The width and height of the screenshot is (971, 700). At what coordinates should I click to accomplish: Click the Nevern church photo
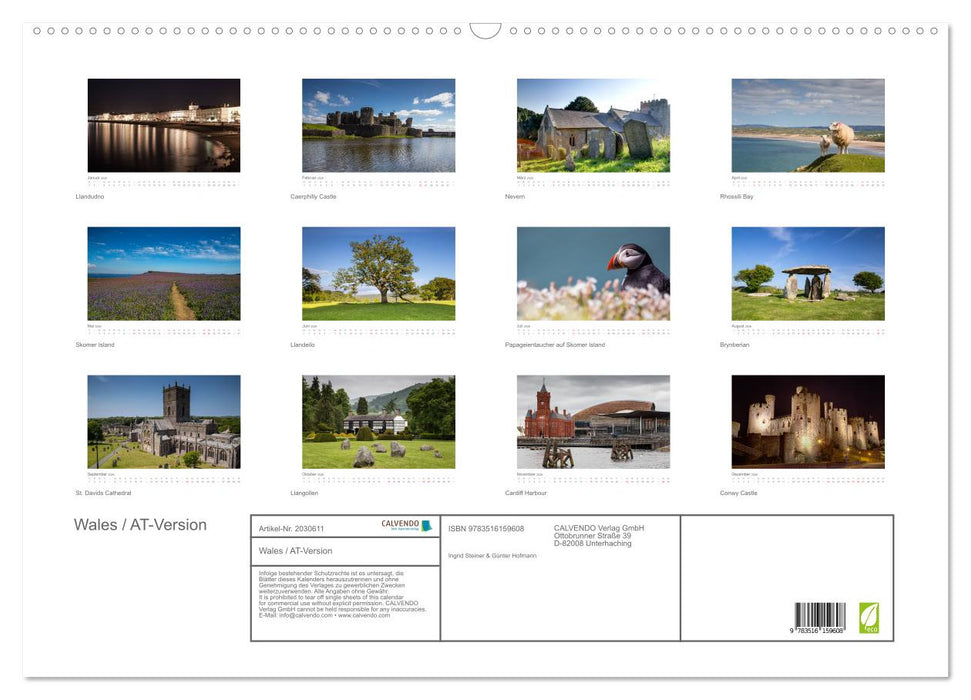coord(594,124)
